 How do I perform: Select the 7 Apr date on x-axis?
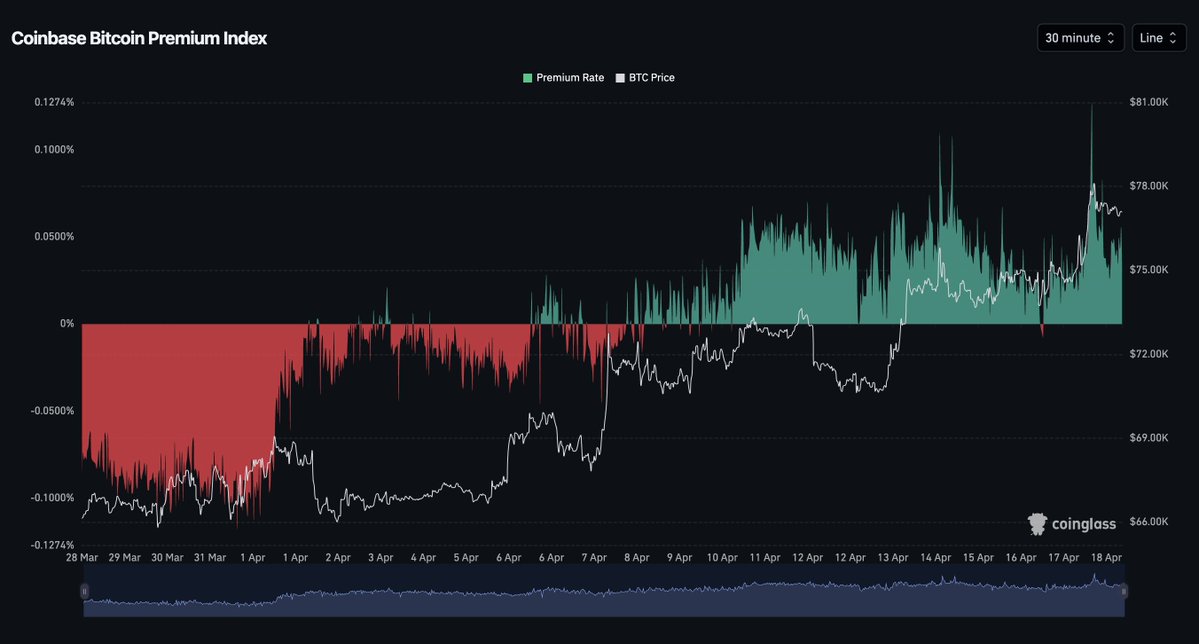click(594, 557)
